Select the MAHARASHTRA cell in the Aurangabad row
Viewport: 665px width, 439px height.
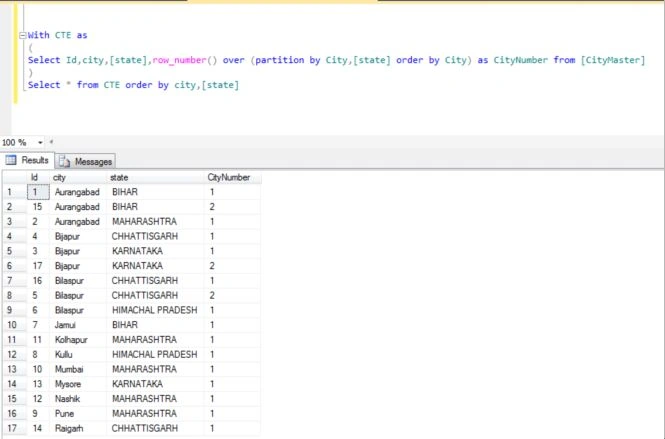point(155,222)
